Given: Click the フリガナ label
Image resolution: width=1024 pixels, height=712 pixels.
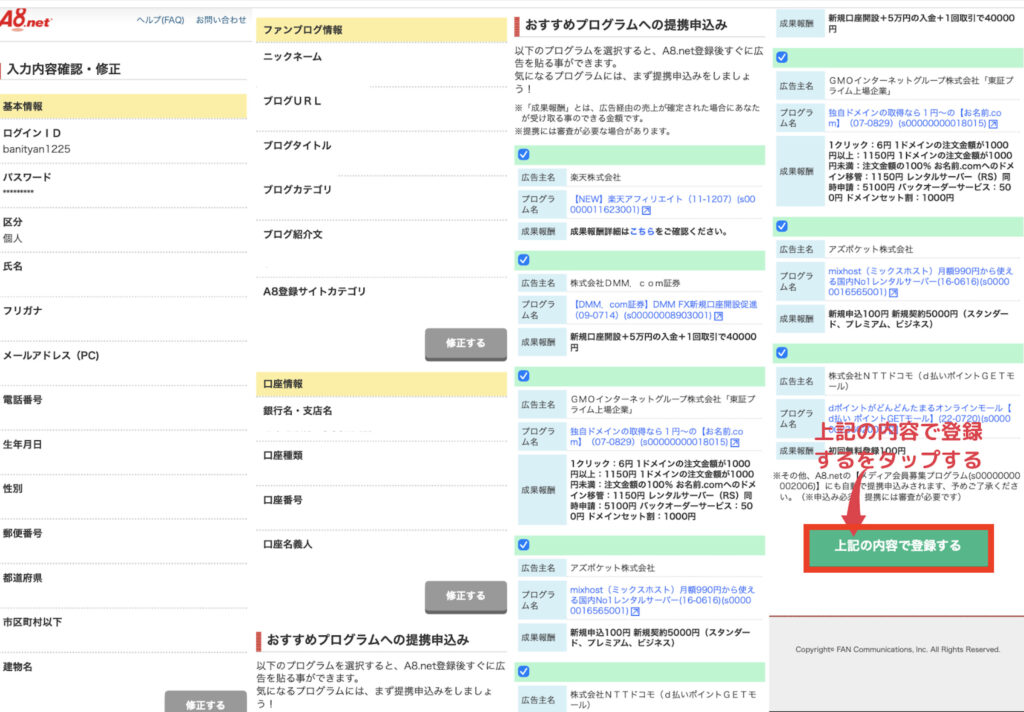Looking at the screenshot, I should click(x=22, y=311).
